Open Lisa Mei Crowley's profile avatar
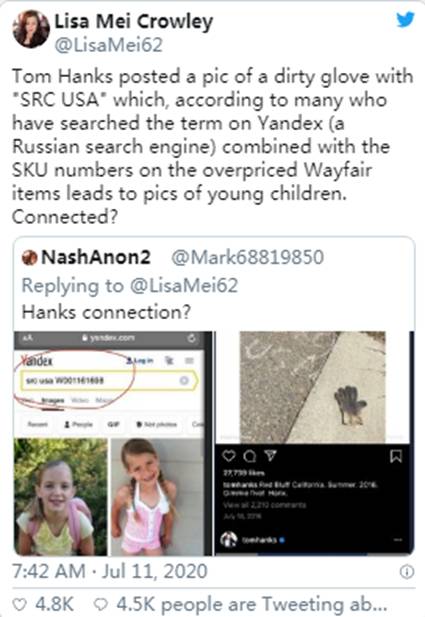The width and height of the screenshot is (425, 617). [x=31, y=29]
